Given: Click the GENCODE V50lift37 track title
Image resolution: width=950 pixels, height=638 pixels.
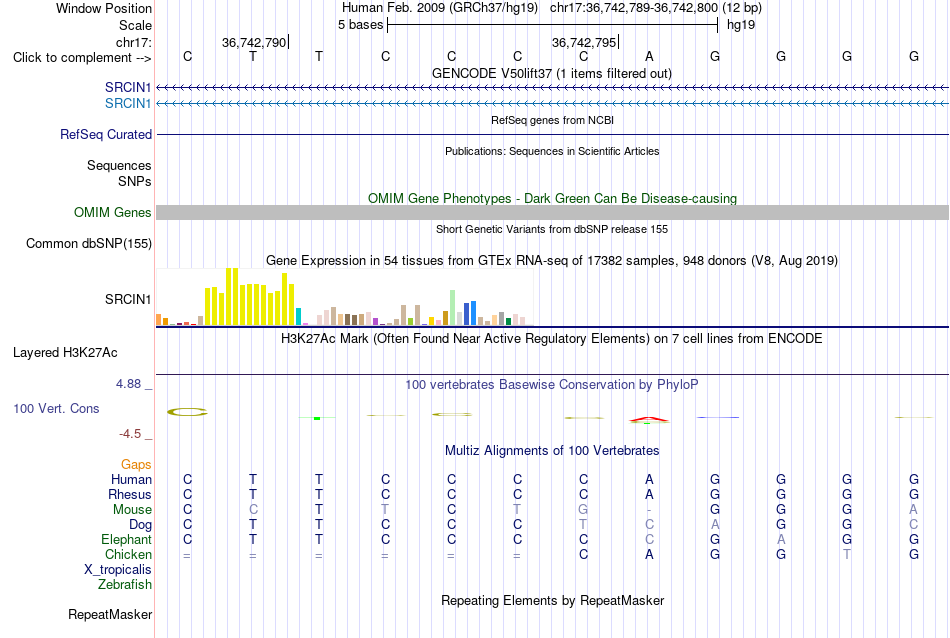Looking at the screenshot, I should [x=552, y=73].
